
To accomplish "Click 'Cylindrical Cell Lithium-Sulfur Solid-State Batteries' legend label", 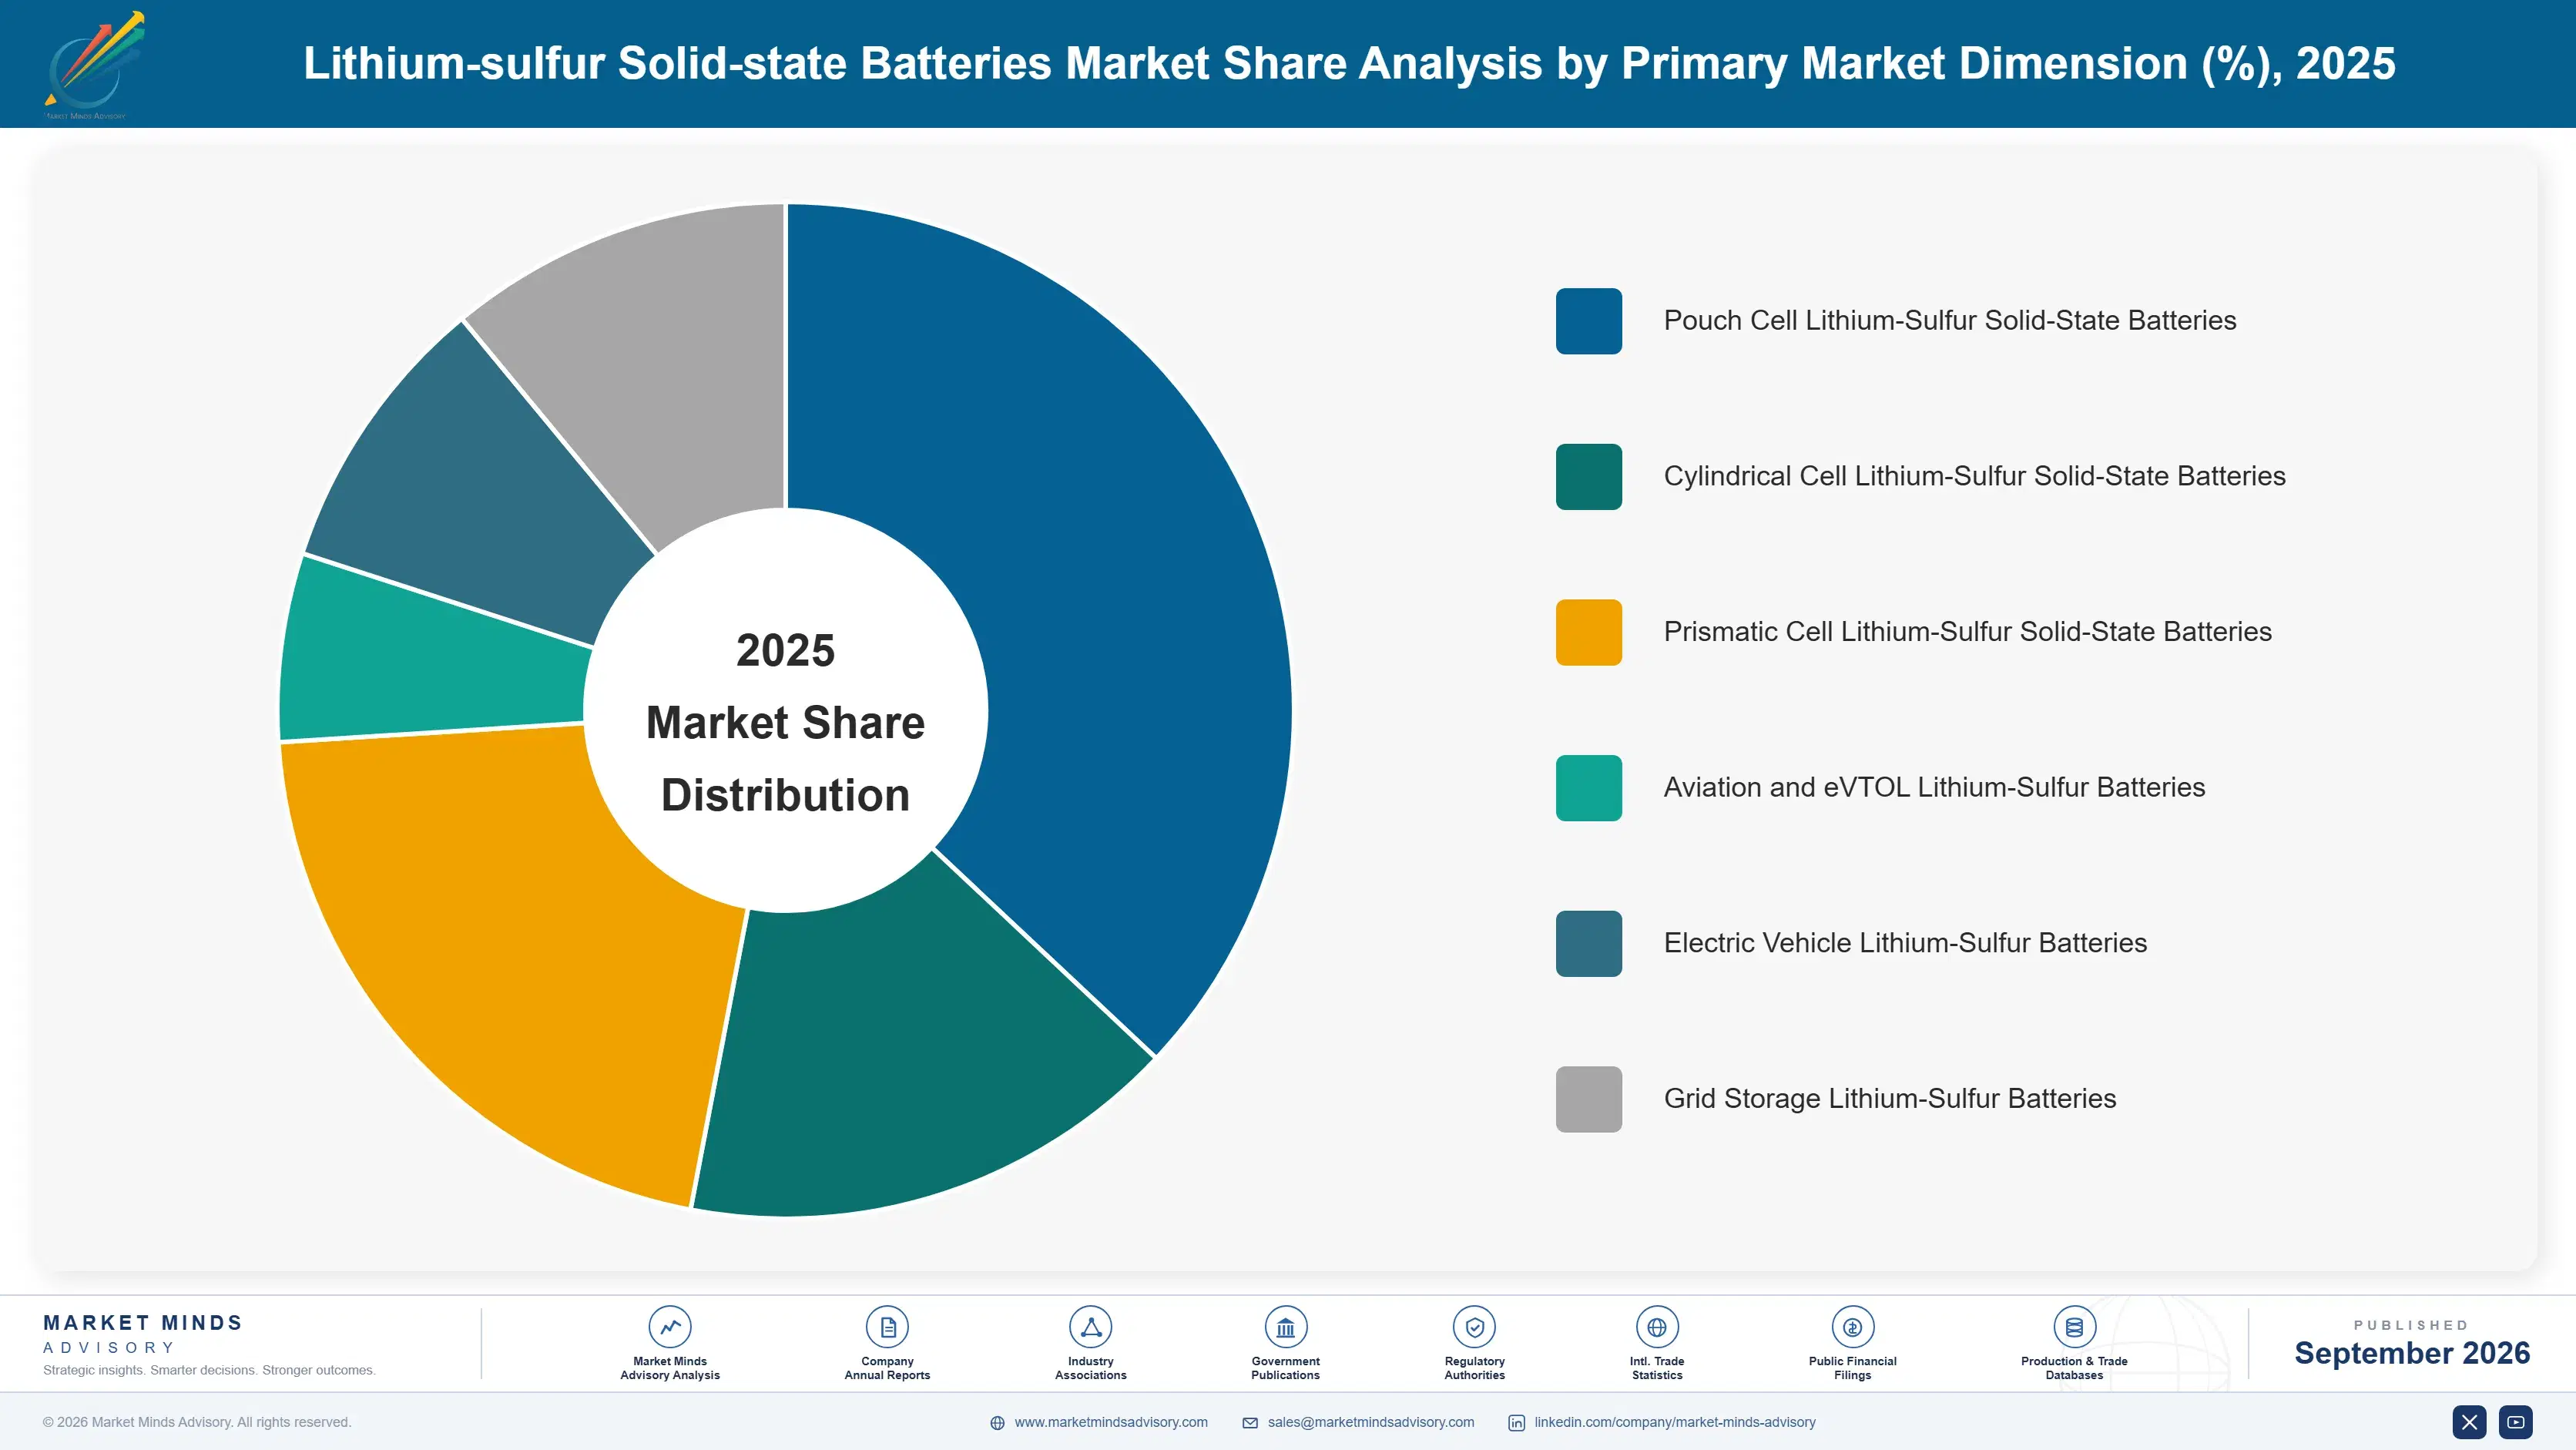I will 1974,477.
